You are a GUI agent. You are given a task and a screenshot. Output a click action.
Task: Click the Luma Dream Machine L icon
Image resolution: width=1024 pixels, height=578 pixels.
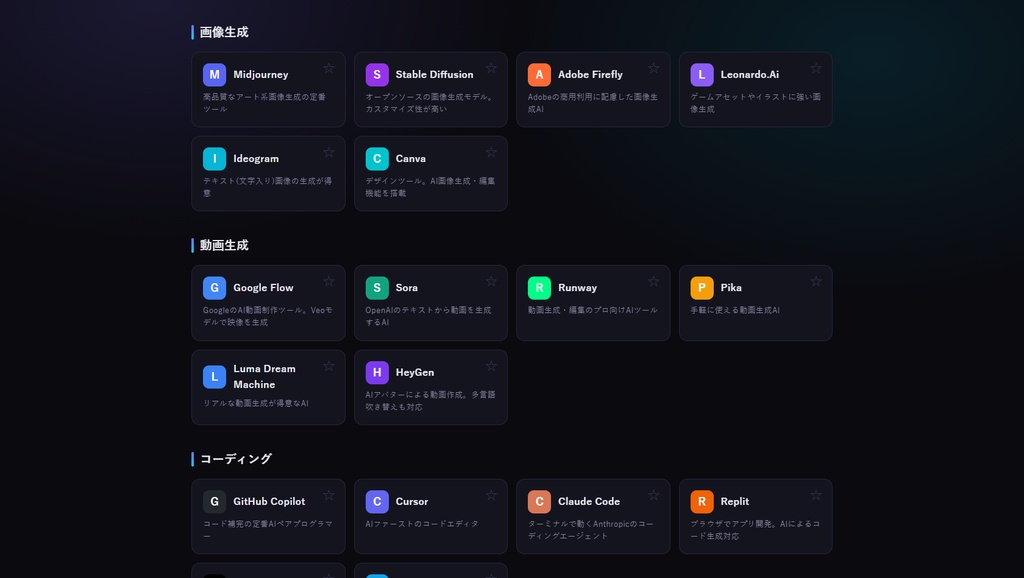(x=214, y=377)
